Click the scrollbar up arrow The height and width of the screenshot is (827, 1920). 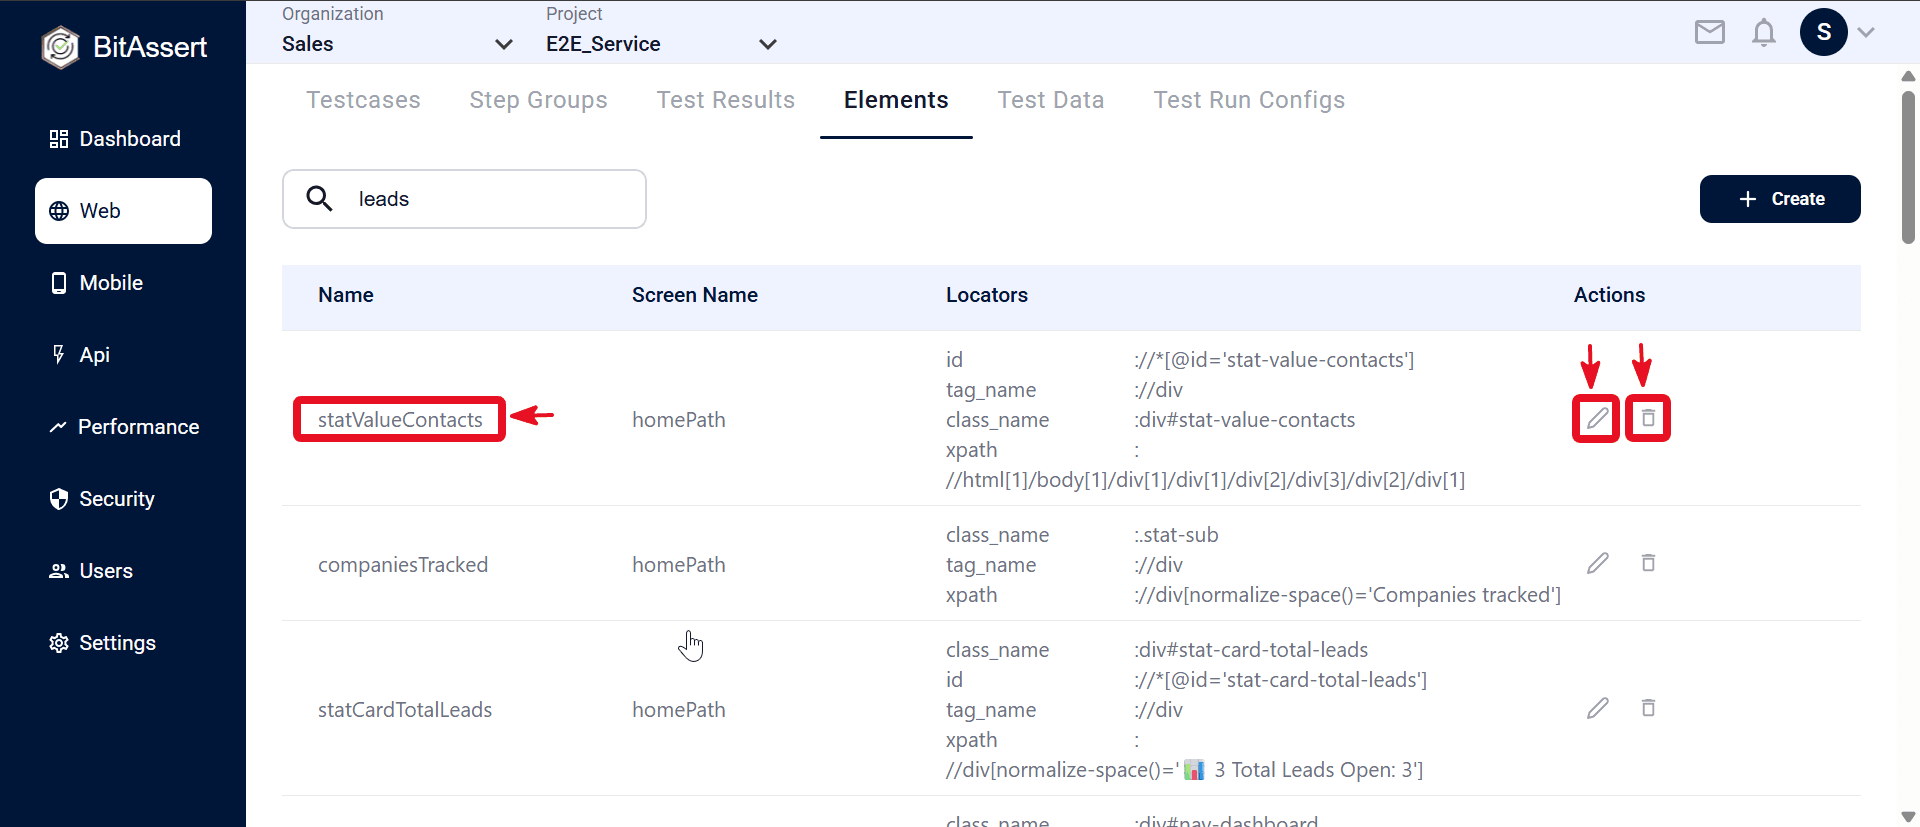coord(1908,76)
